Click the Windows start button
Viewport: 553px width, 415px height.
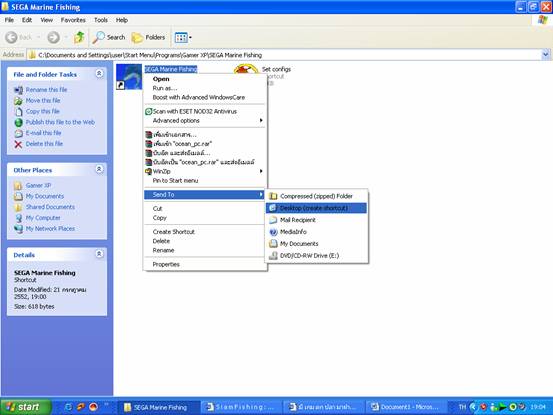tap(25, 407)
